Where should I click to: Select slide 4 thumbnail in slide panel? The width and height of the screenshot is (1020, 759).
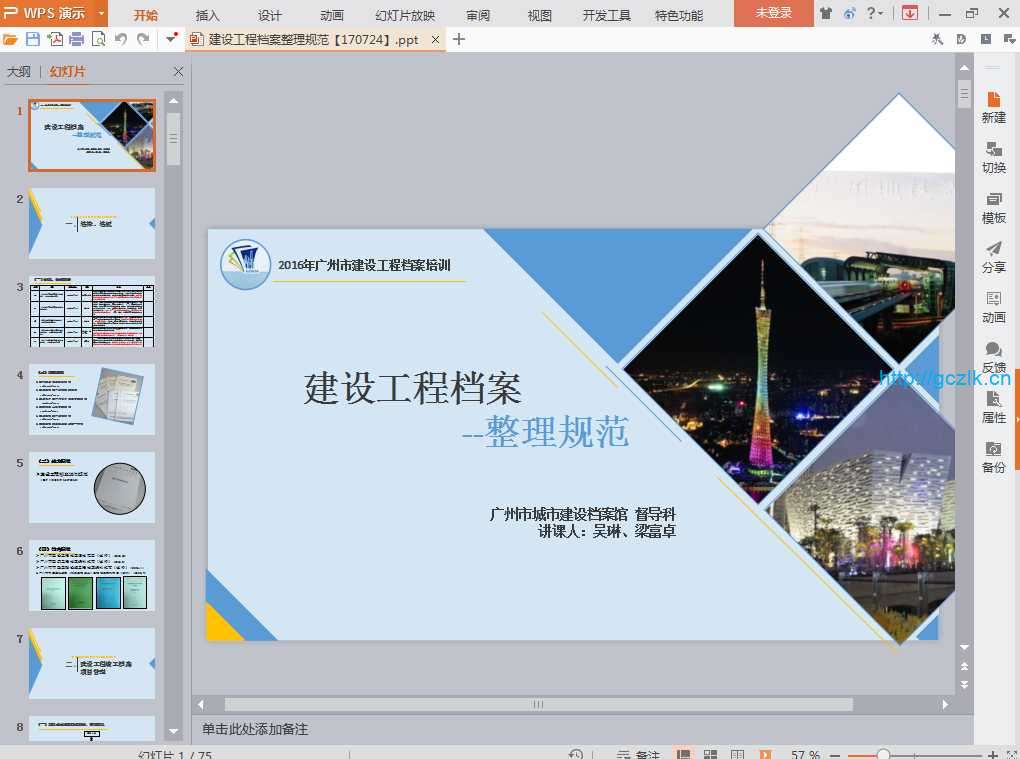(x=92, y=399)
